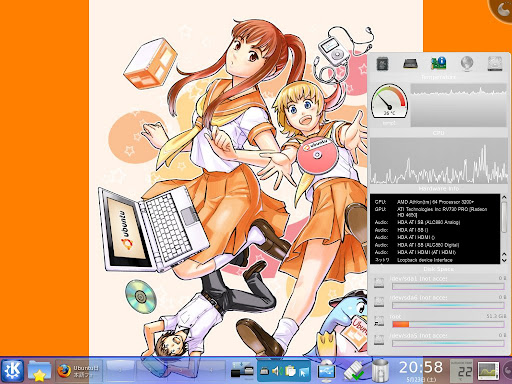Click the 'Hardware Info' section header
The image size is (512, 384).
[x=439, y=189]
